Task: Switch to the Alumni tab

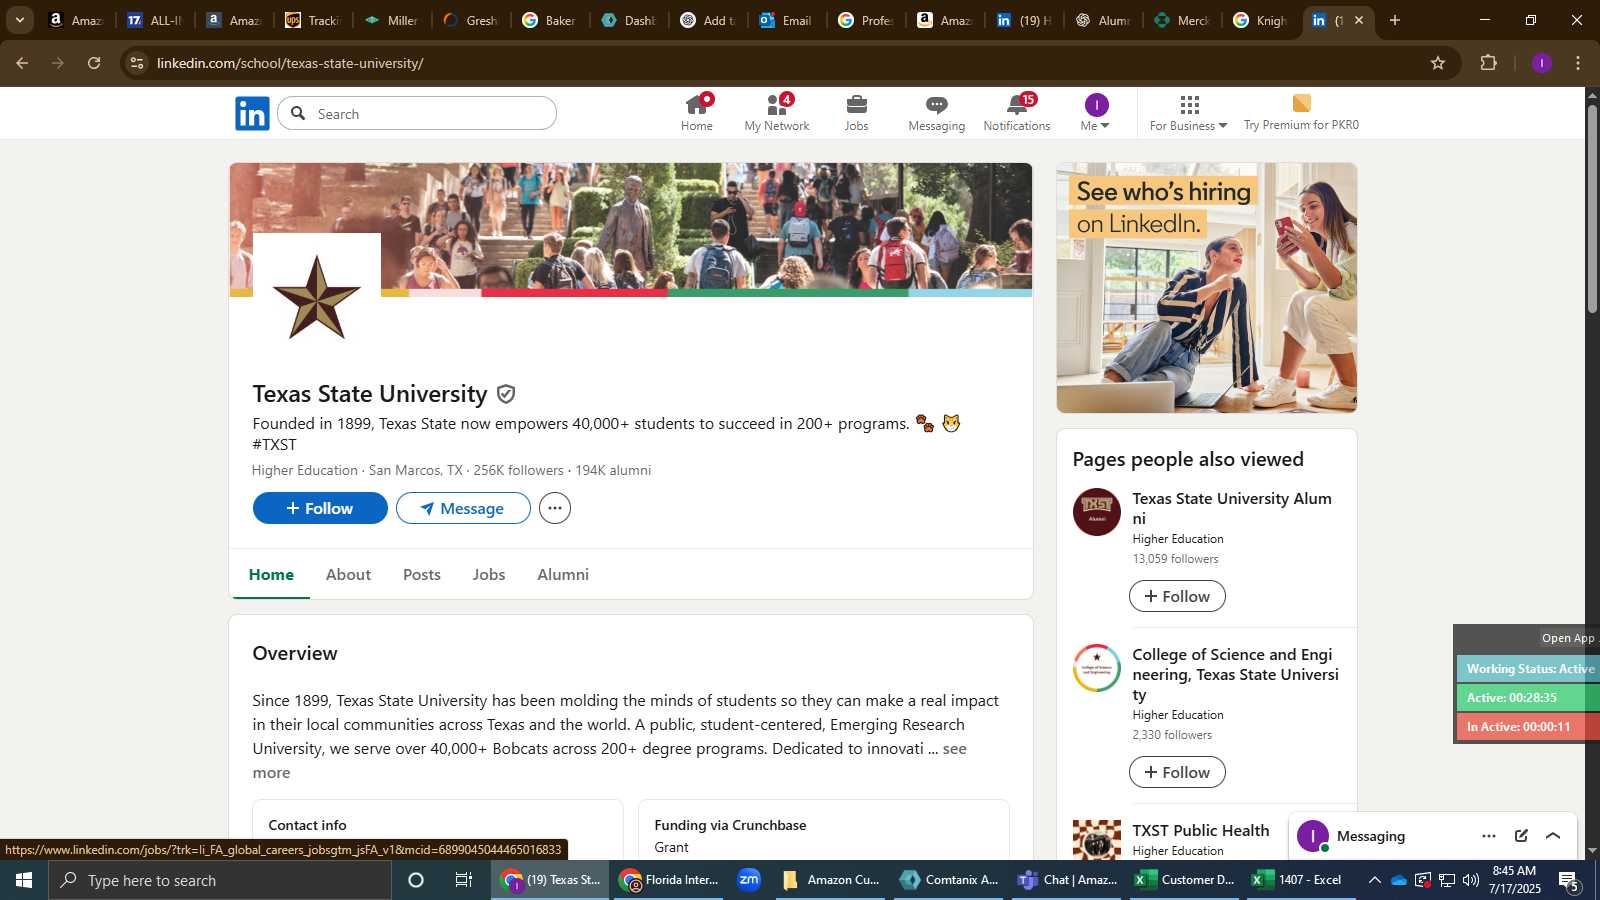Action: click(563, 575)
